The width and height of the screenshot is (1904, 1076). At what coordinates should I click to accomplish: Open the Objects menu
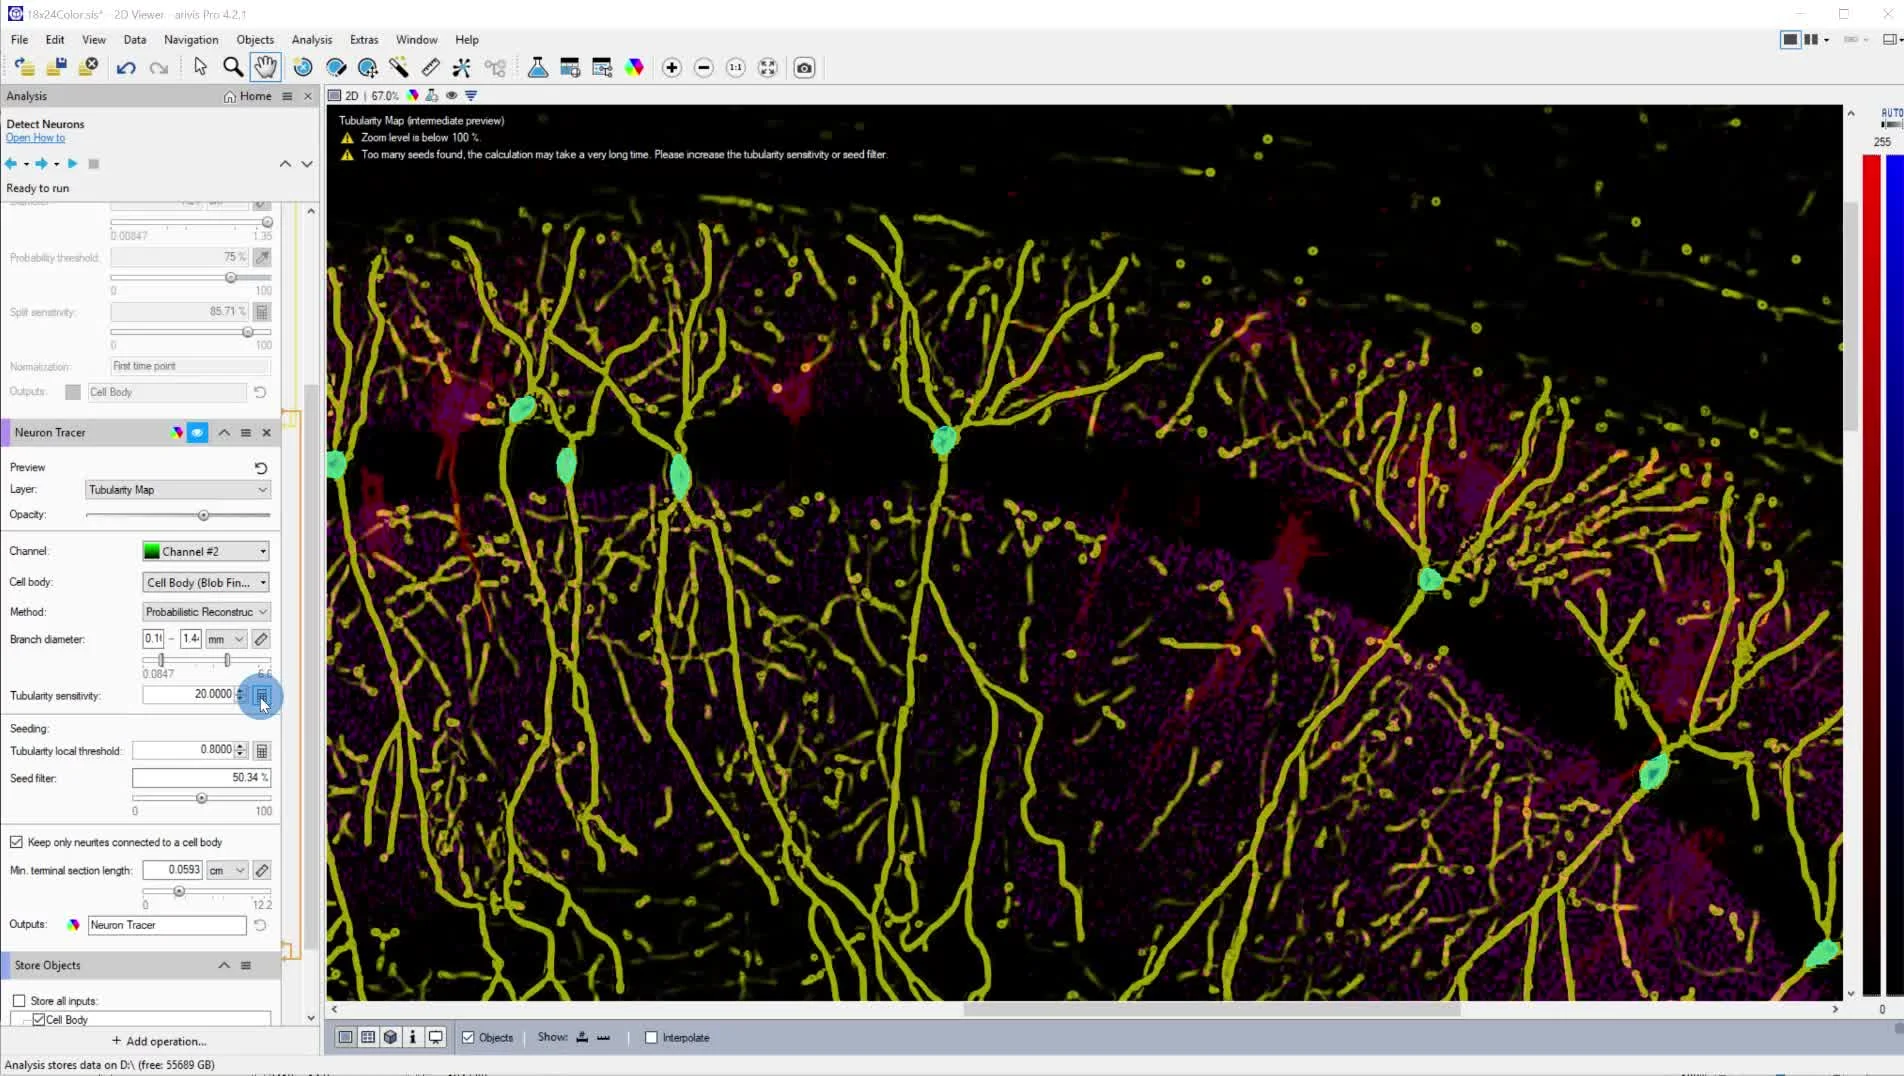tap(255, 40)
